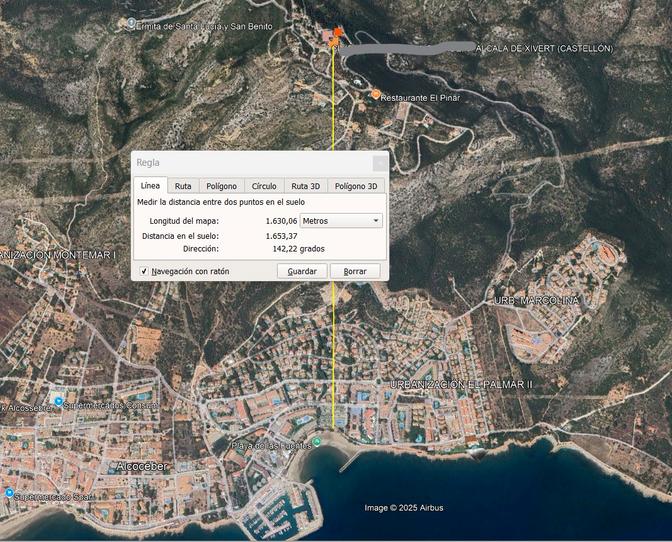Close the Regla dialog window
Image resolution: width=672 pixels, height=542 pixels.
click(x=379, y=163)
